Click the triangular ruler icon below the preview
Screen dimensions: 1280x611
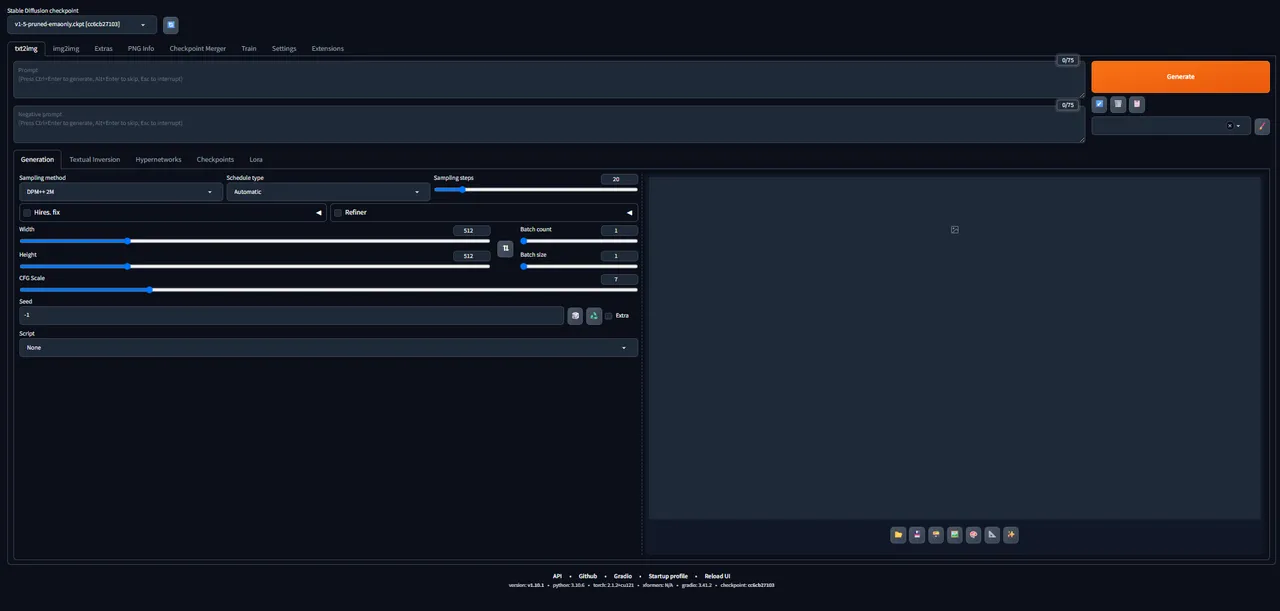pyautogui.click(x=993, y=535)
